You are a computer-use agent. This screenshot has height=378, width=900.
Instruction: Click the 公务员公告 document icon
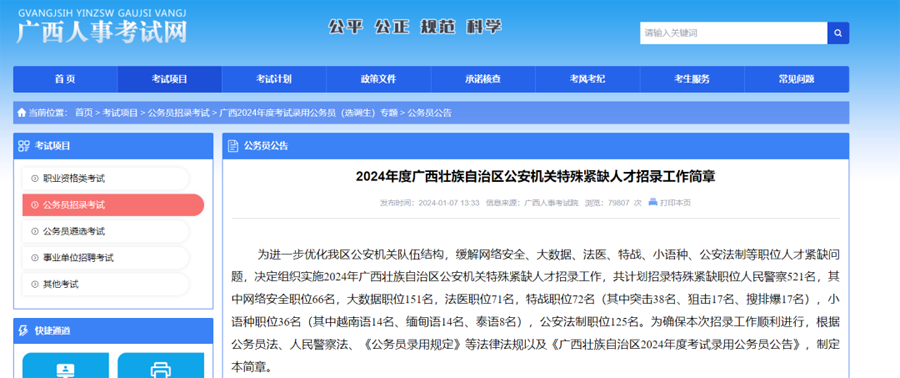coord(233,146)
